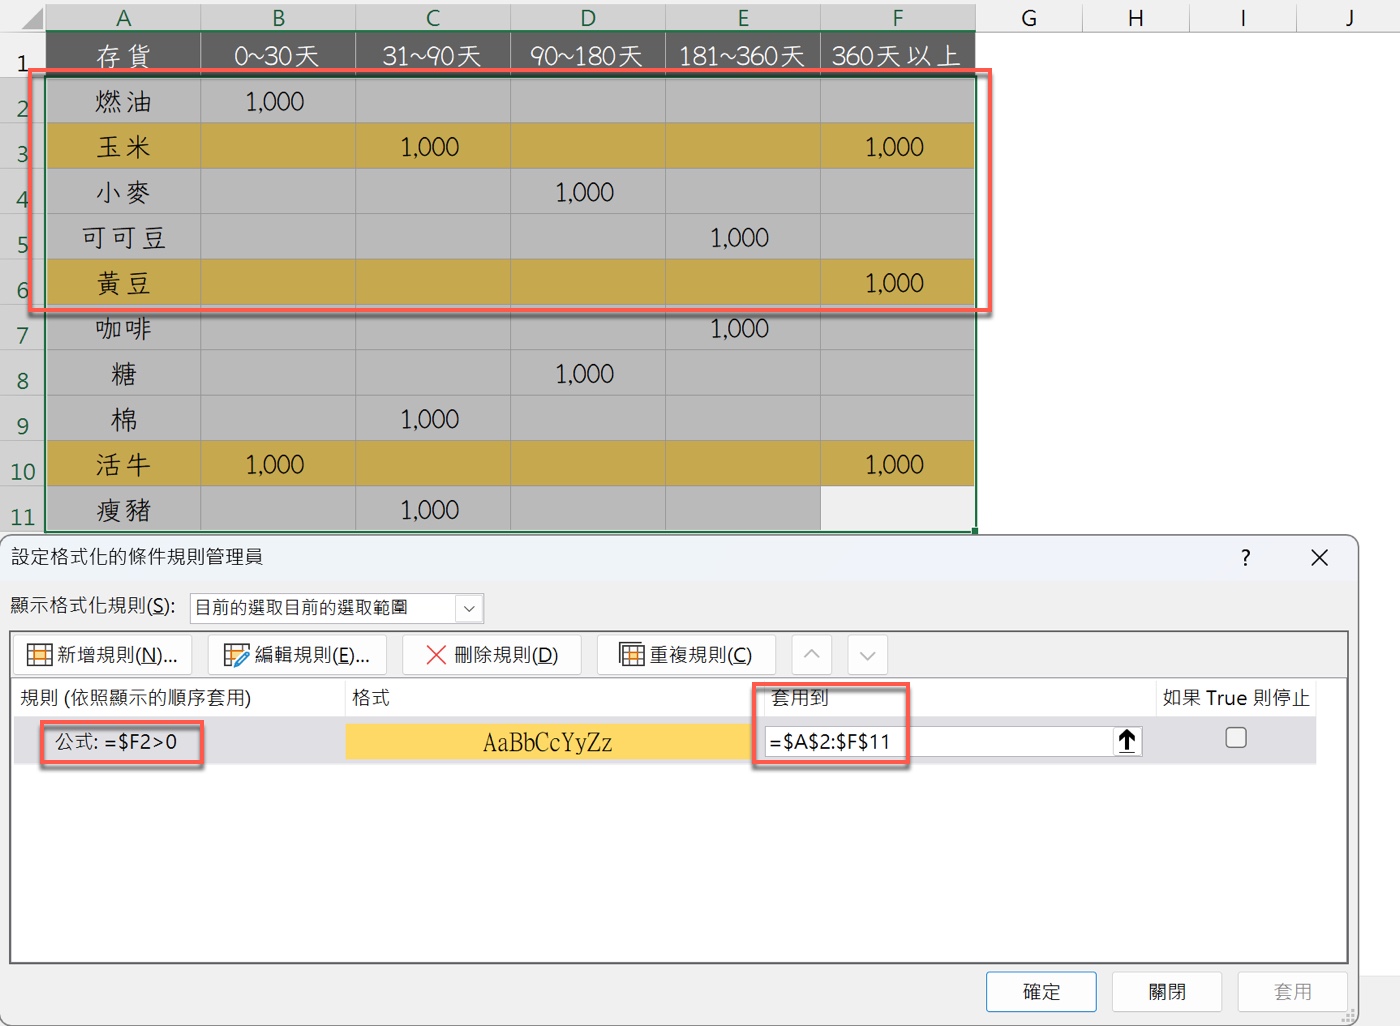Open dialog help question mark

coord(1246,558)
